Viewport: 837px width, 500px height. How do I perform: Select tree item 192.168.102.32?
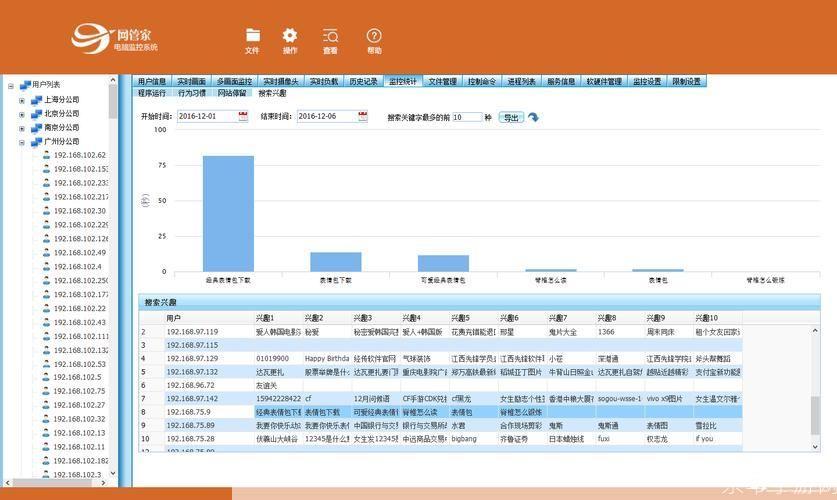(x=80, y=419)
